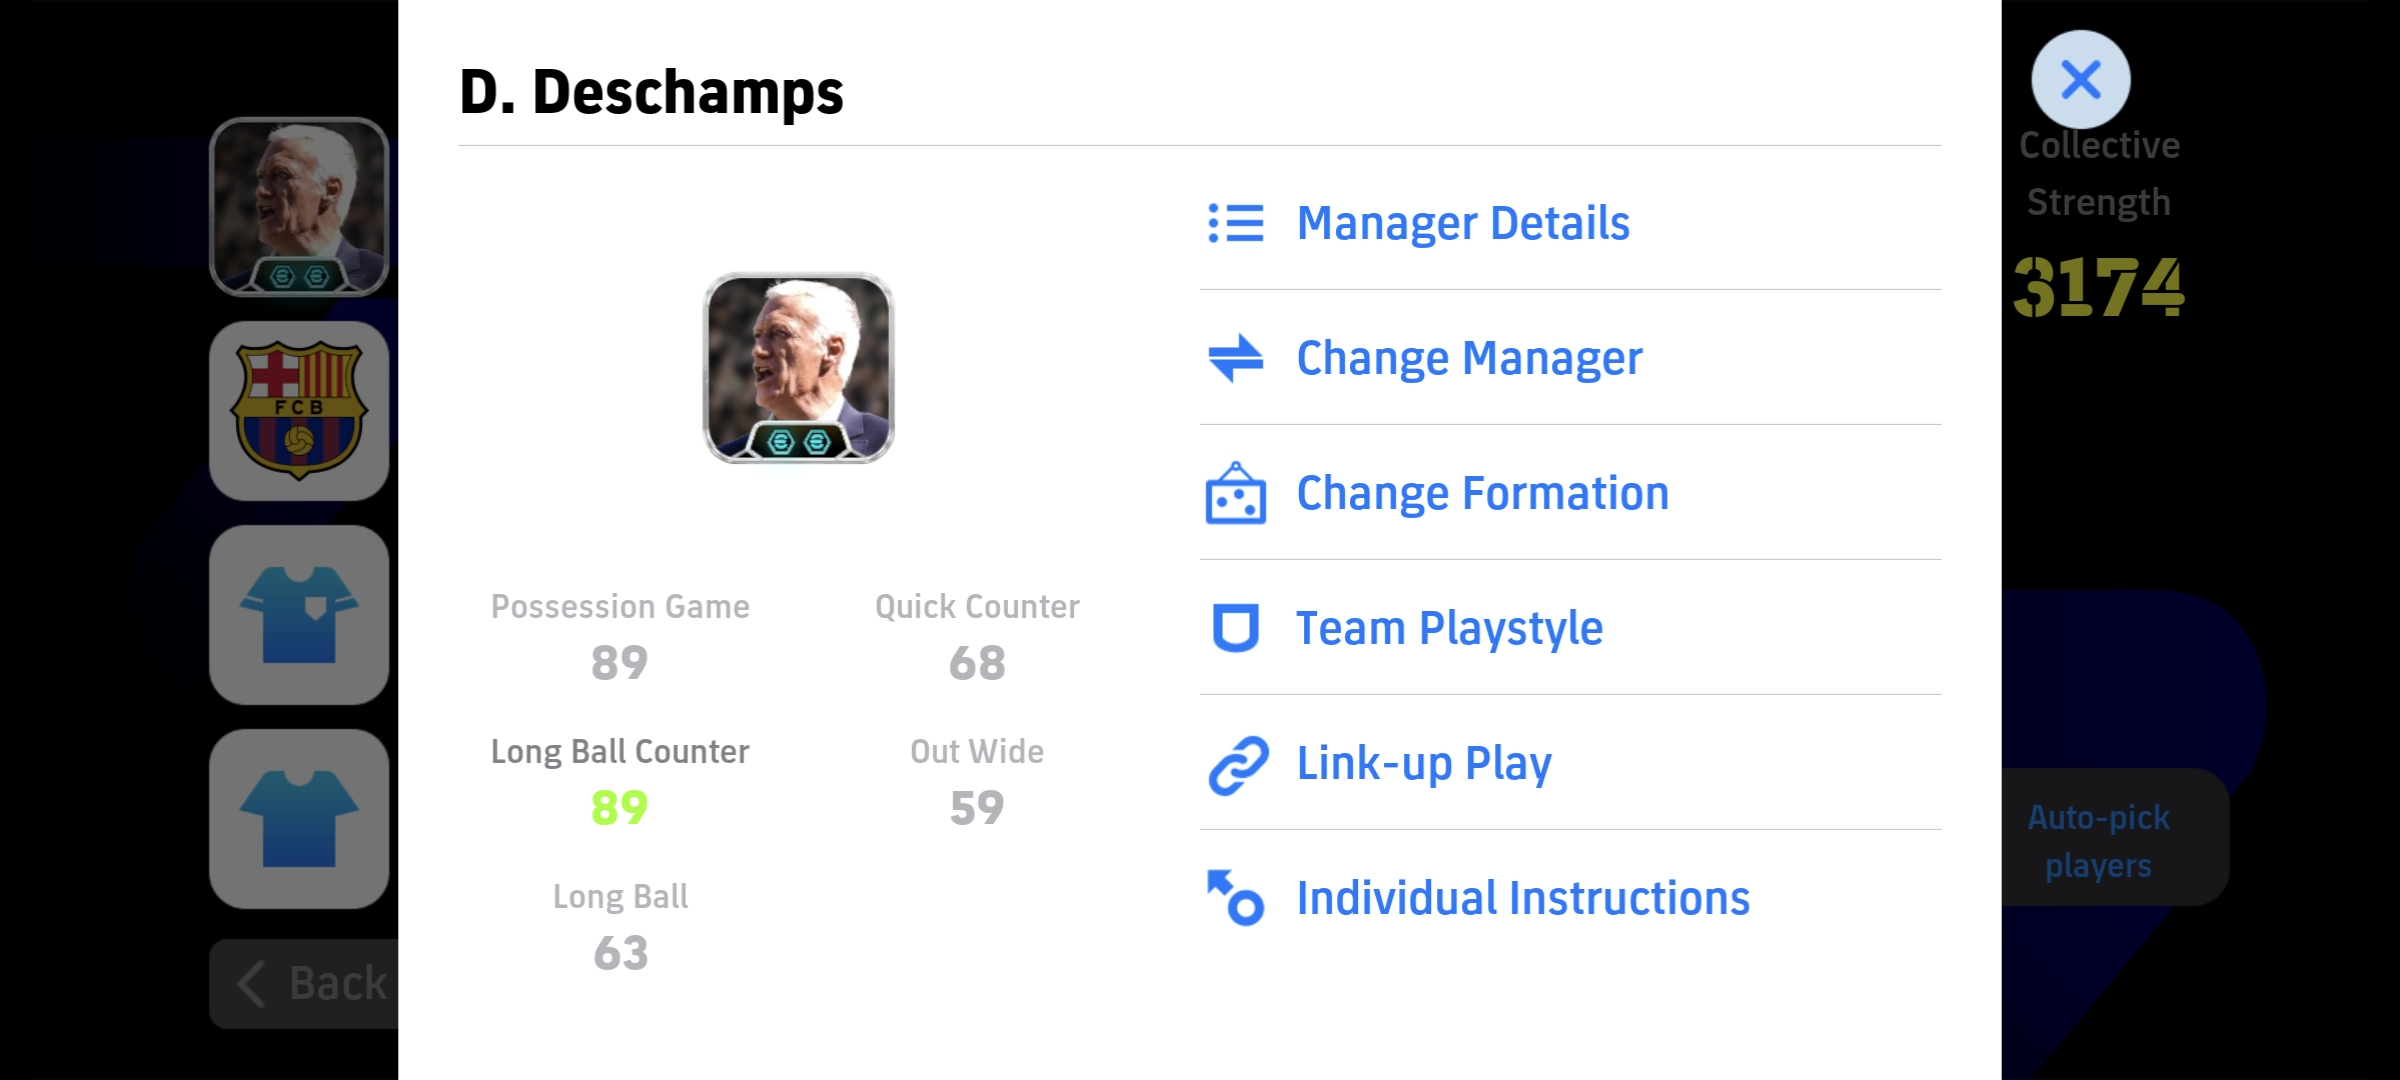Select Deschamps portrait in the sidebar
The image size is (2400, 1080).
coord(299,207)
